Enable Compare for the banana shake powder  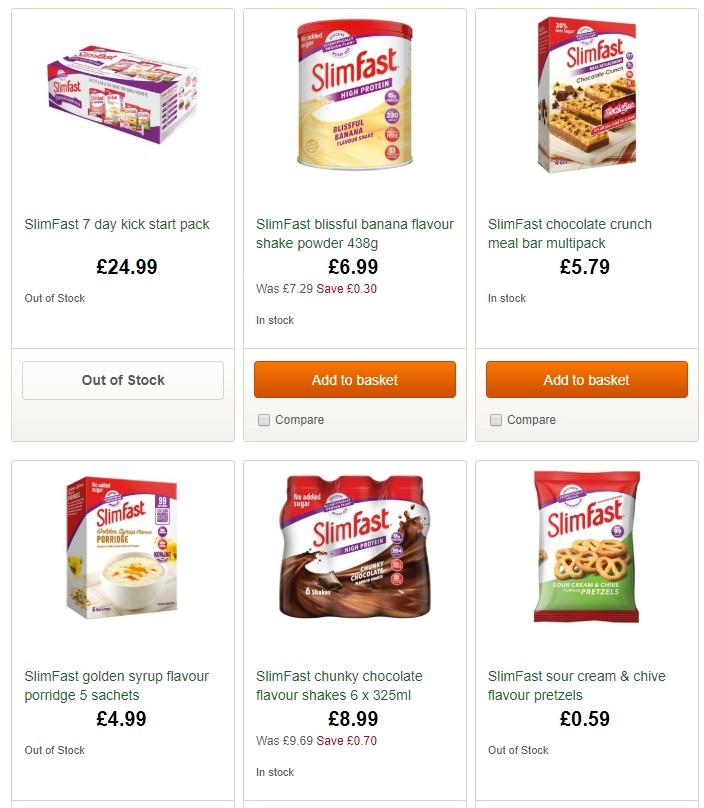point(263,420)
